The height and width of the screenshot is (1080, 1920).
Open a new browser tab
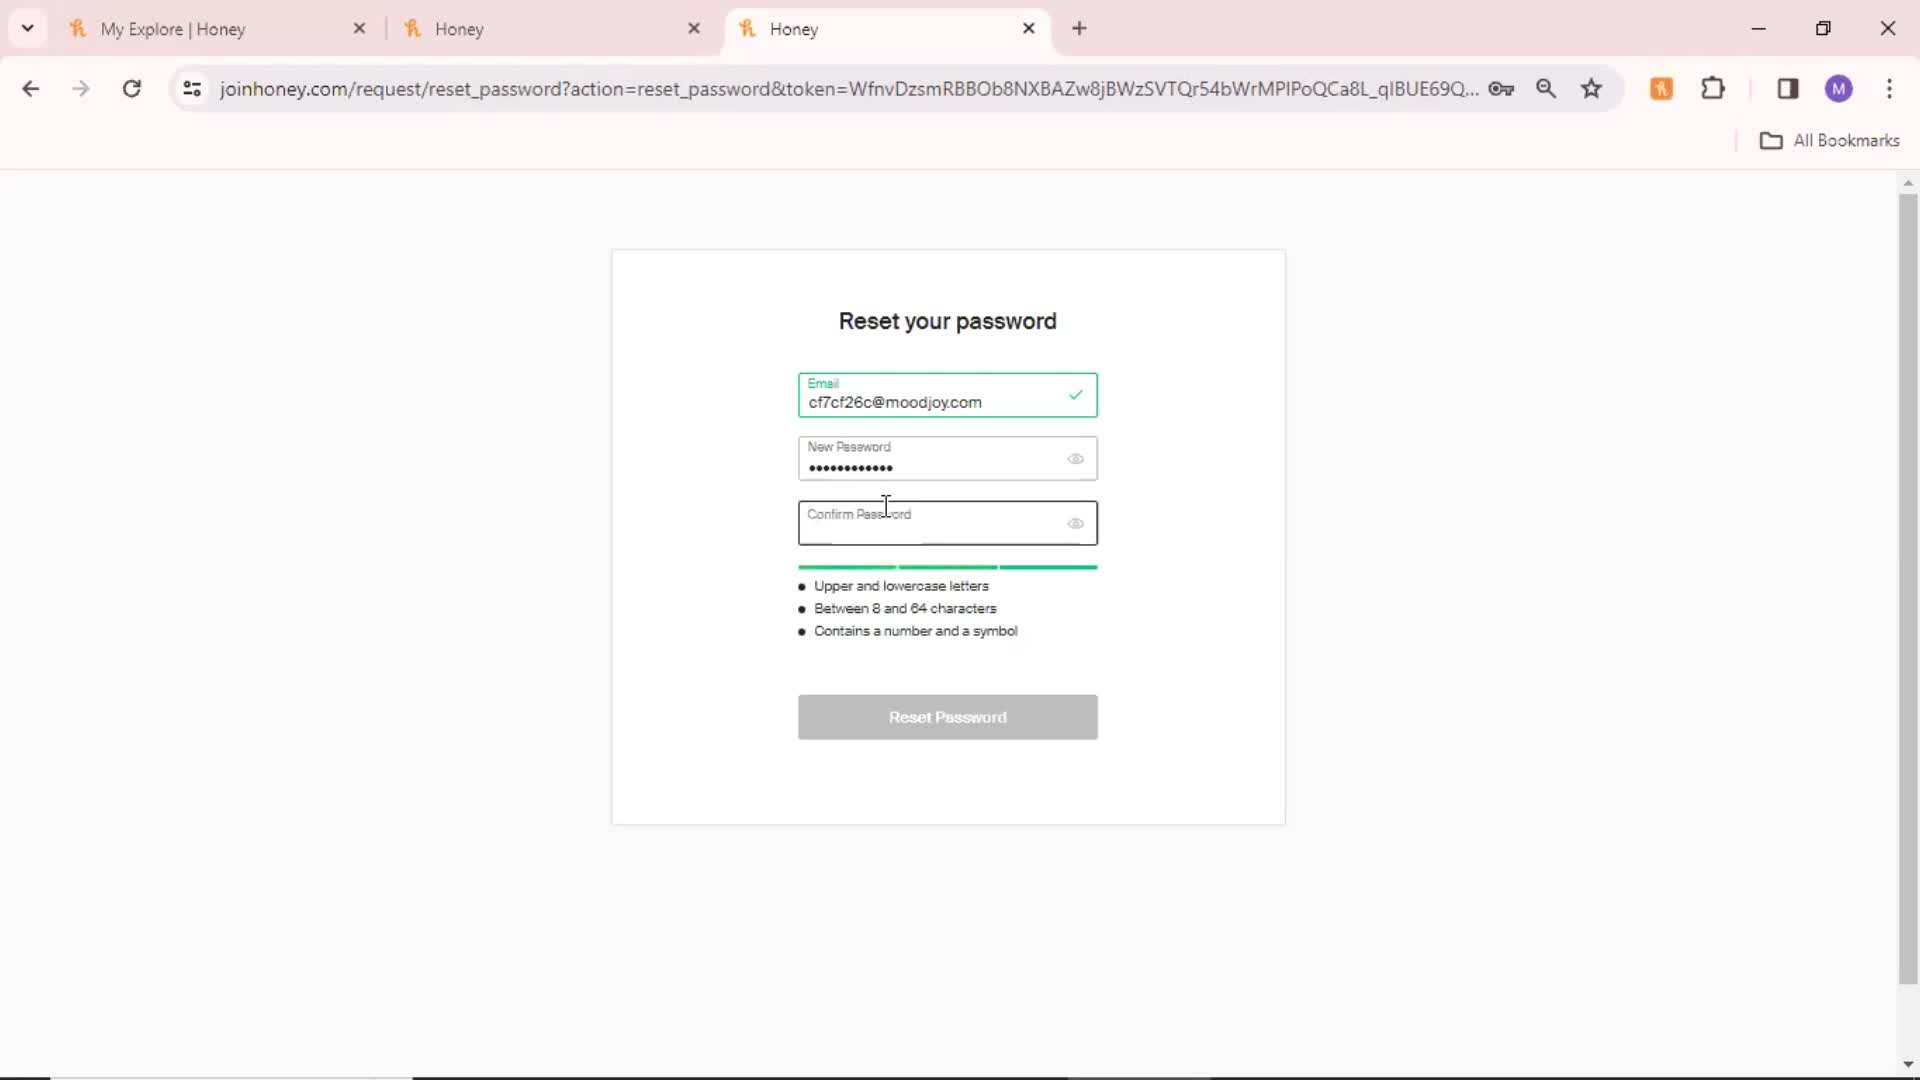tap(1079, 29)
